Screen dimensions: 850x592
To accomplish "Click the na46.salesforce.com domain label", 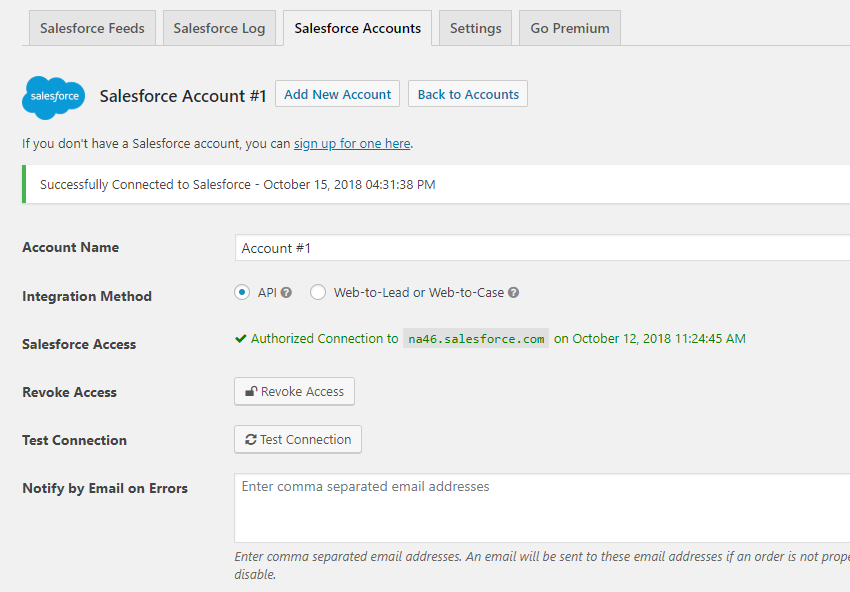I will tap(476, 339).
